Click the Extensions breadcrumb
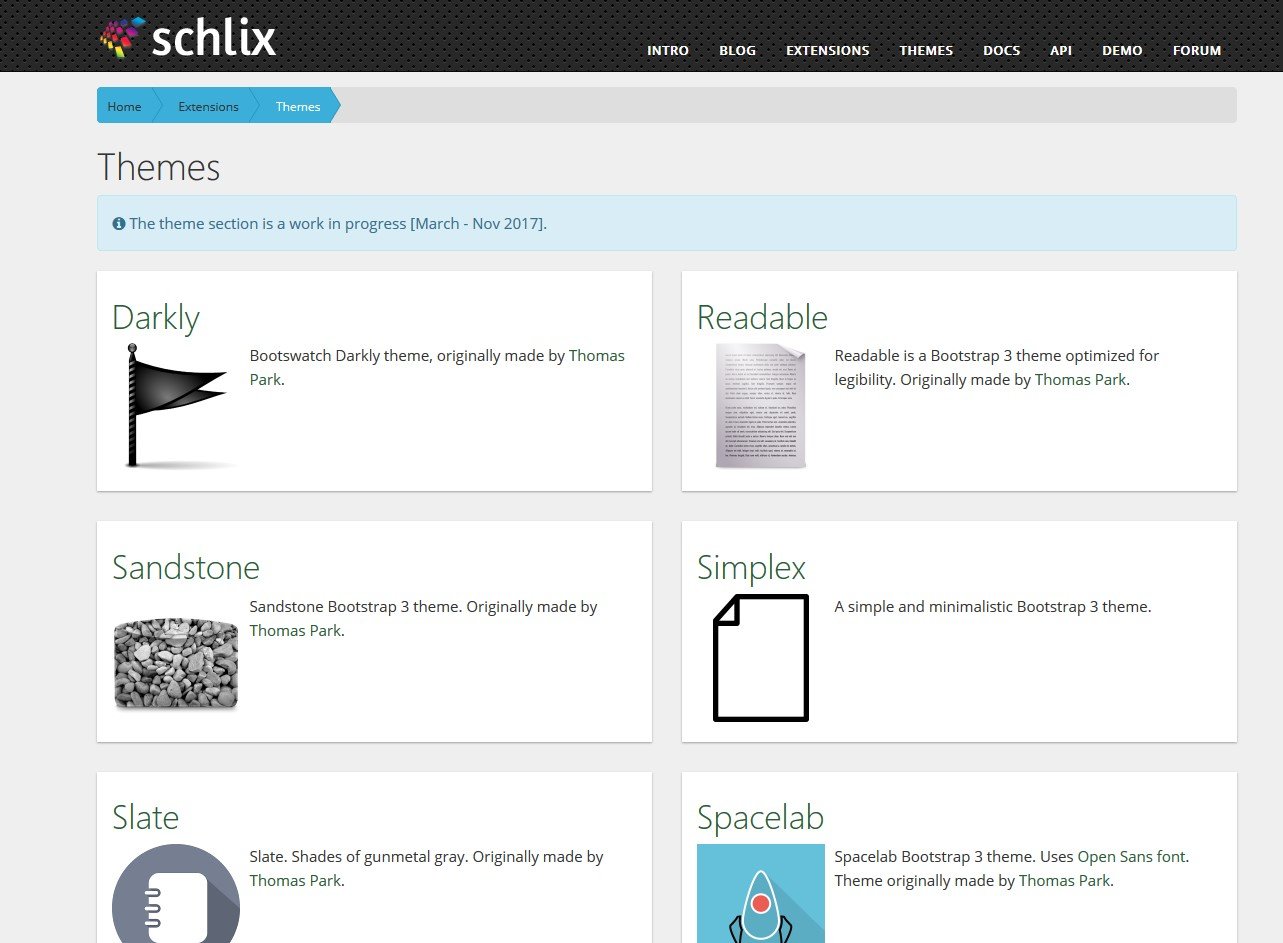The width and height of the screenshot is (1283, 943). tap(208, 106)
